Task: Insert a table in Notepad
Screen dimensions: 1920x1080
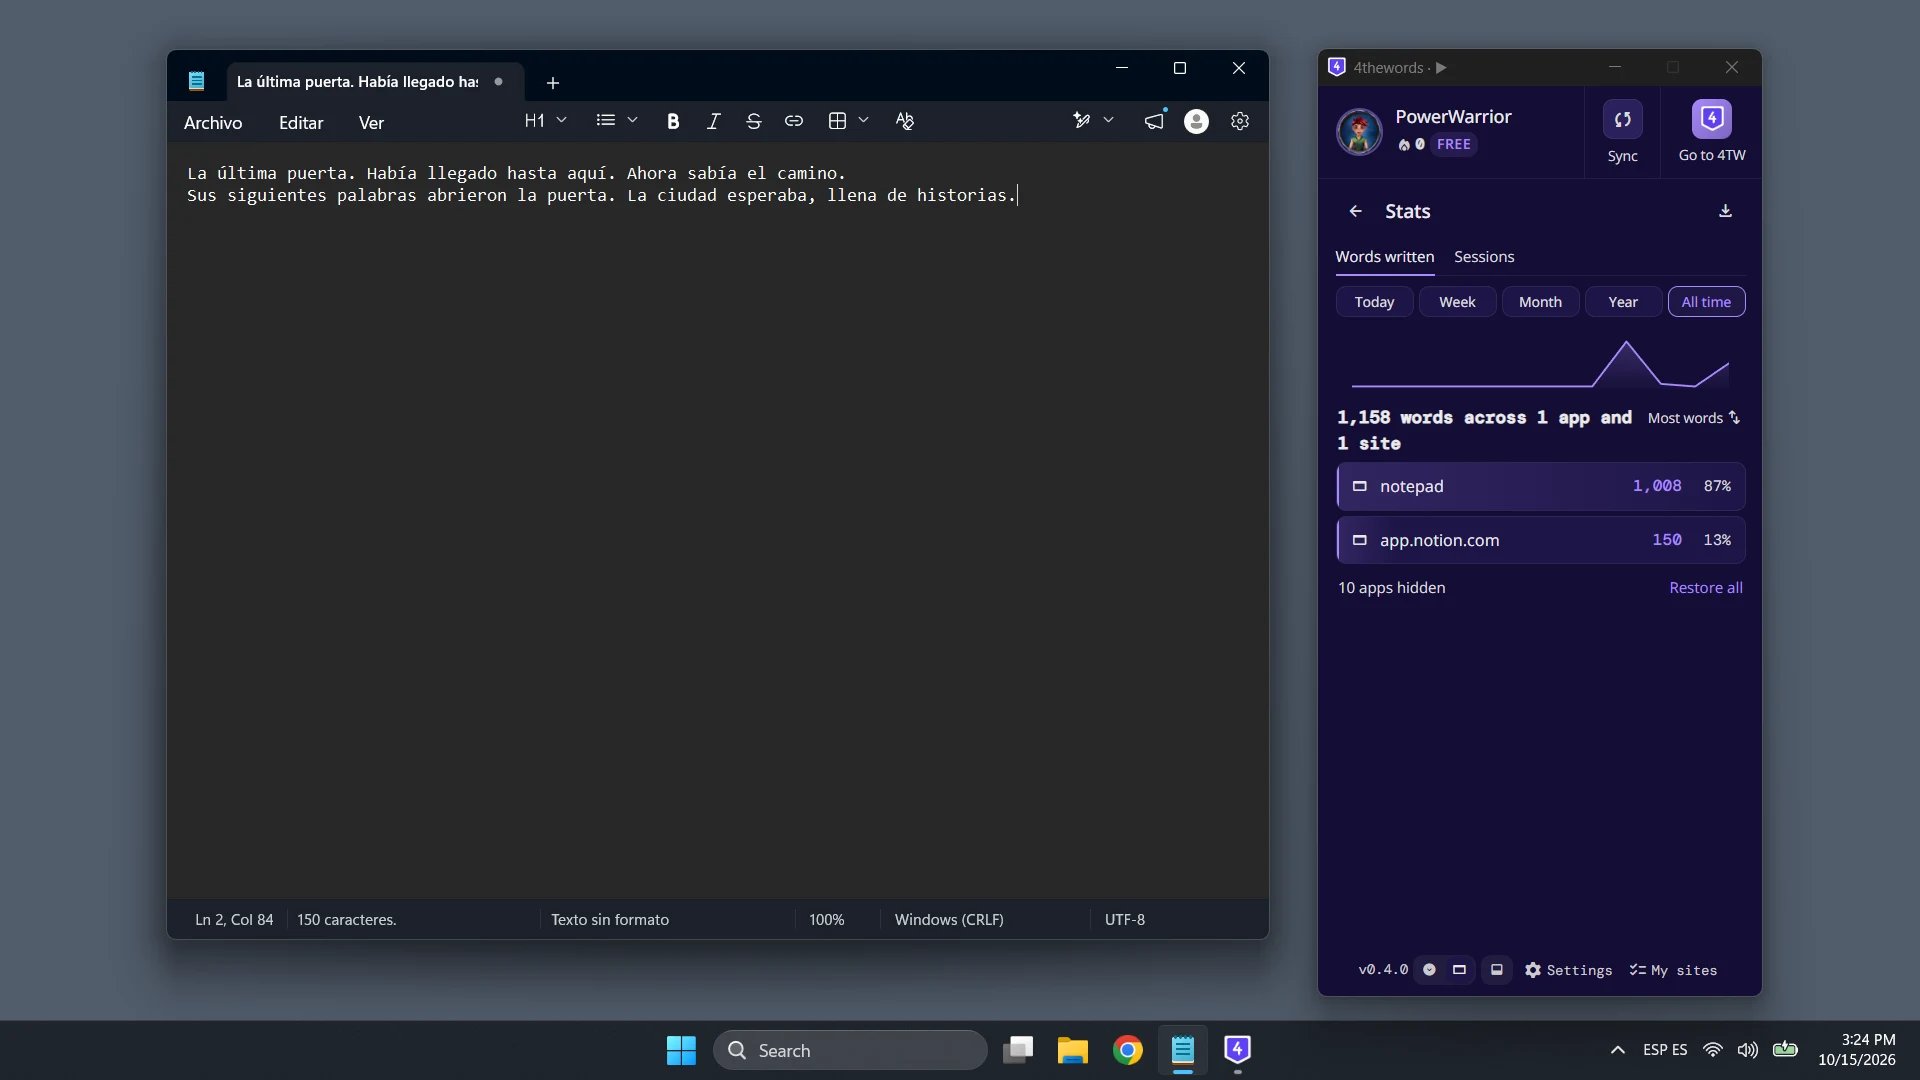Action: tap(838, 121)
